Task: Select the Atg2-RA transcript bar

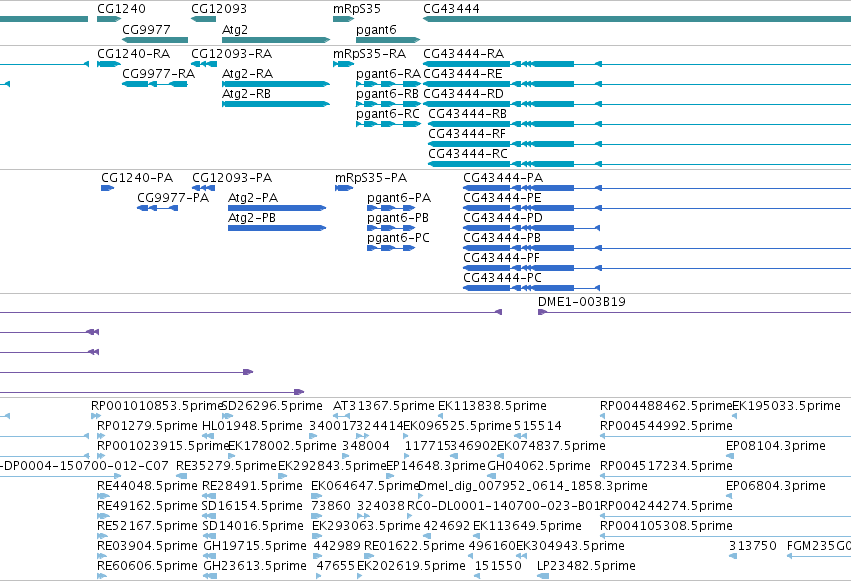Action: (276, 84)
